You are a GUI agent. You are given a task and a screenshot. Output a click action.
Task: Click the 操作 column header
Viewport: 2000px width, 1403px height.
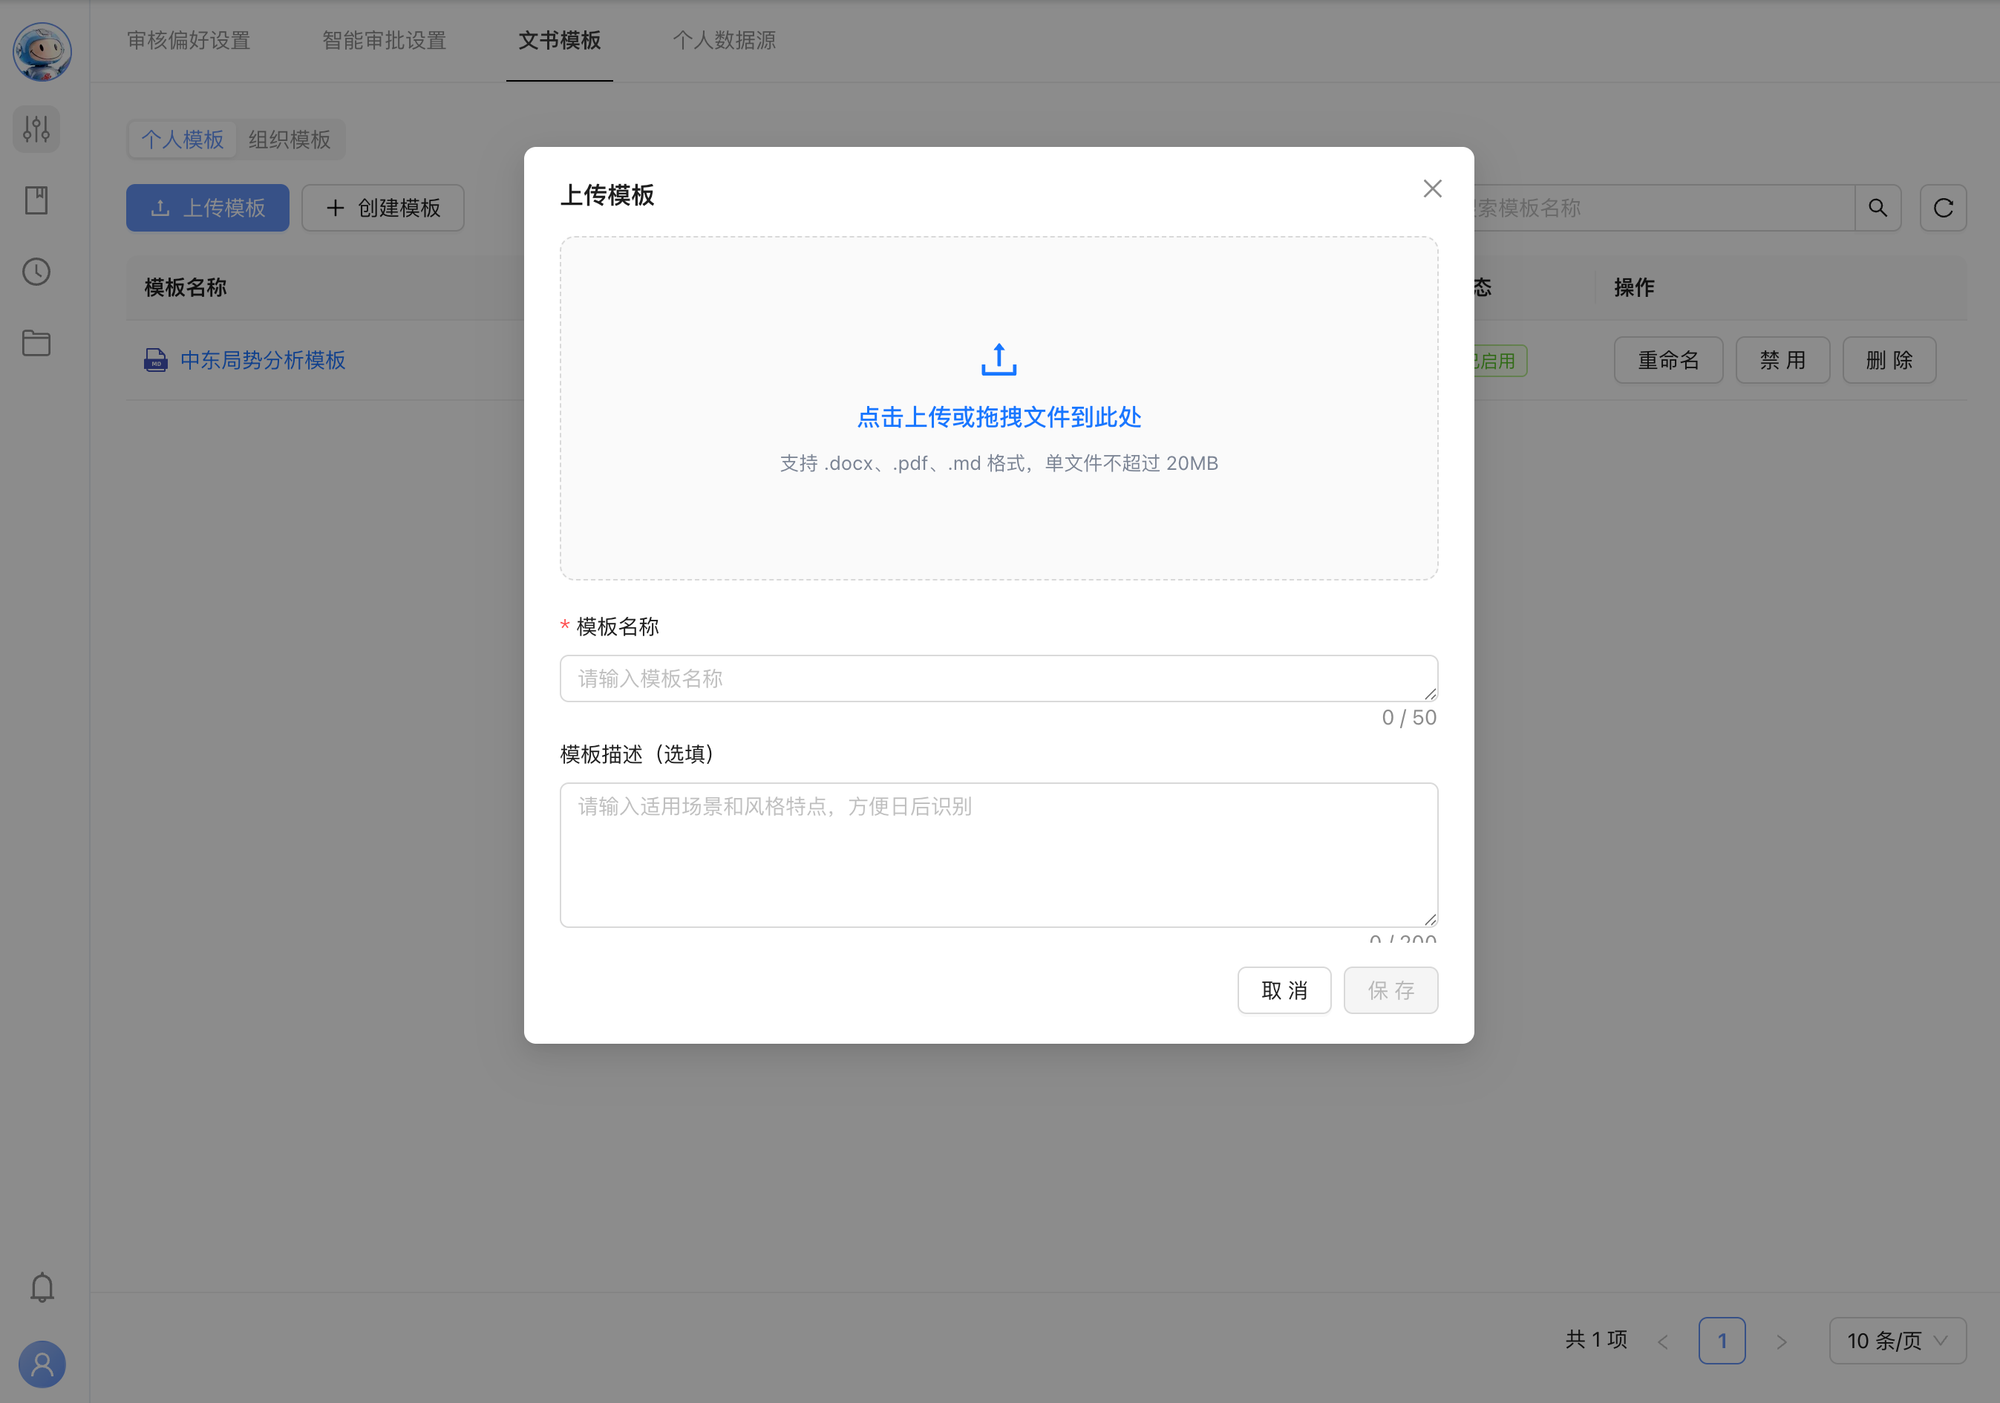pyautogui.click(x=1634, y=288)
